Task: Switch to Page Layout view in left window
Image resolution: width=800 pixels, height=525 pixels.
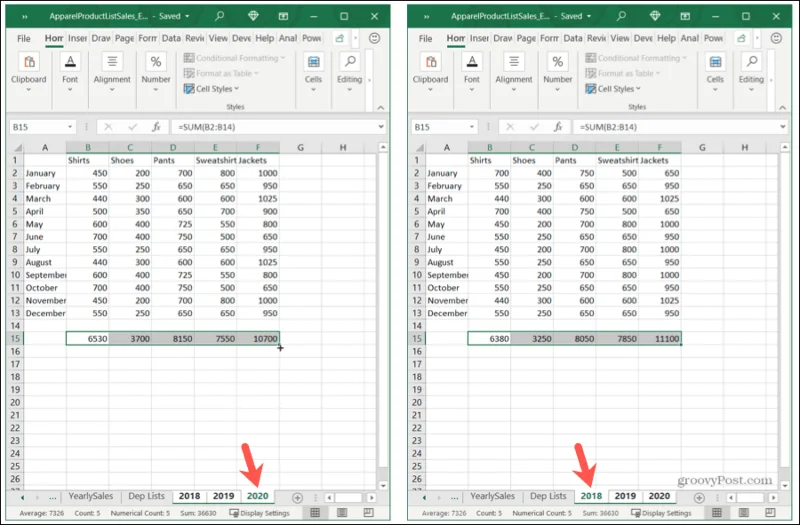Action: 342,513
